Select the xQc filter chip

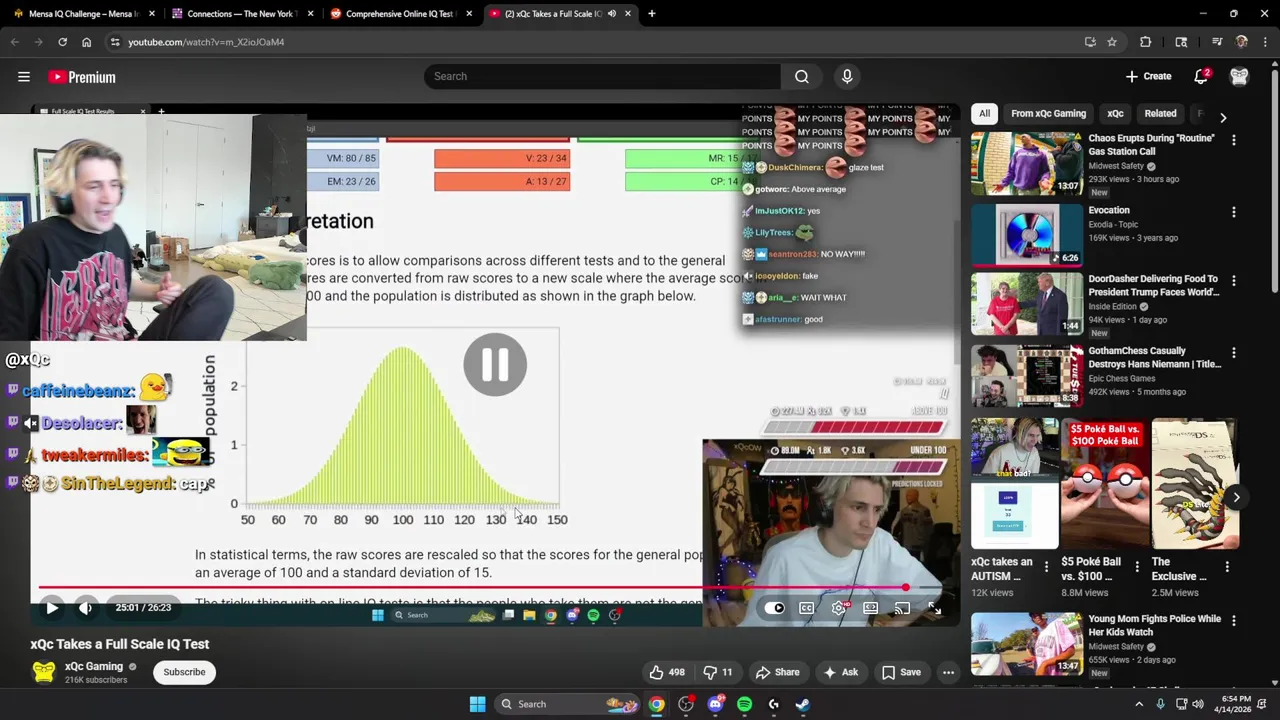1115,113
